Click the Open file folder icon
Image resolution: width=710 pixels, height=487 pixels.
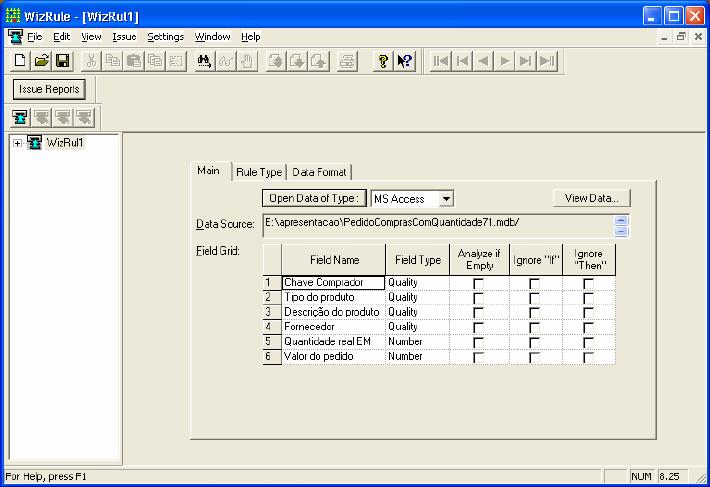(x=42, y=61)
